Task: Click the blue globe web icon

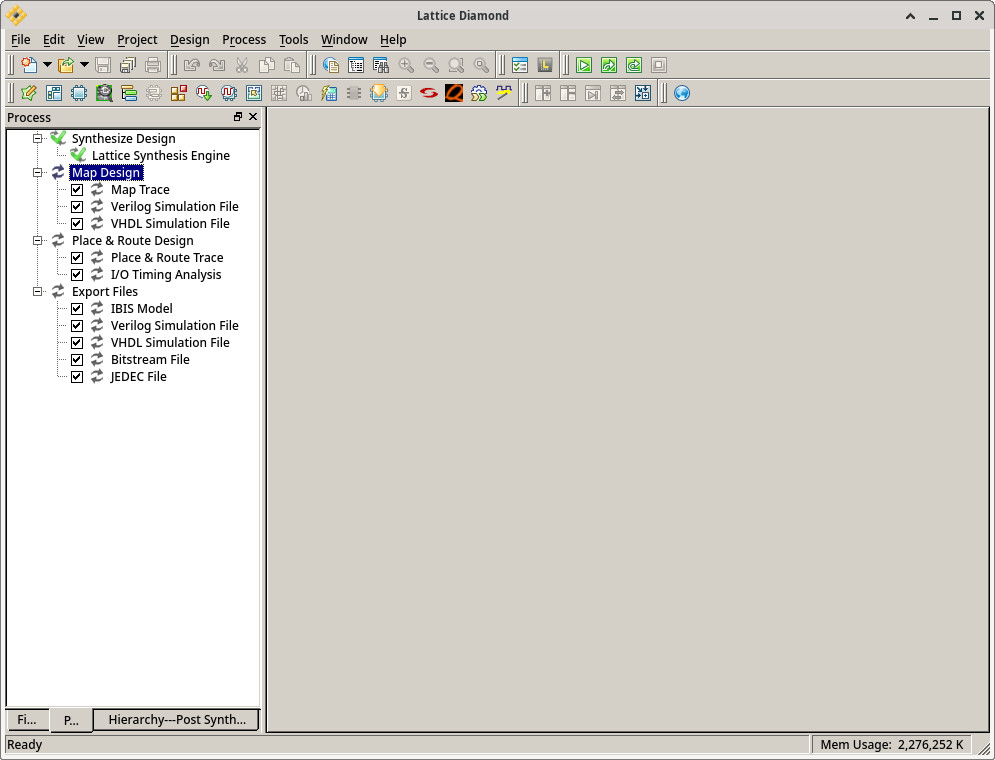Action: 682,93
